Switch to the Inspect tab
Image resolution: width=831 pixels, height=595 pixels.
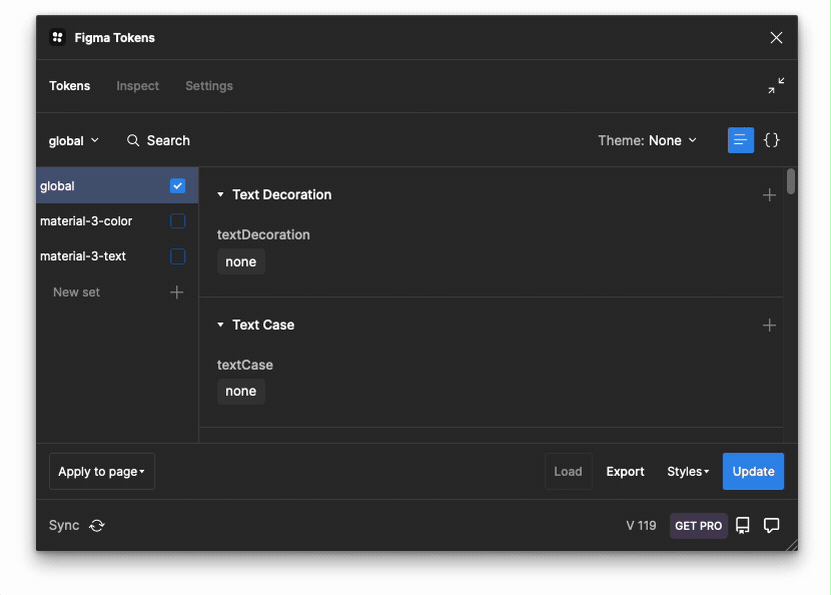coord(137,86)
